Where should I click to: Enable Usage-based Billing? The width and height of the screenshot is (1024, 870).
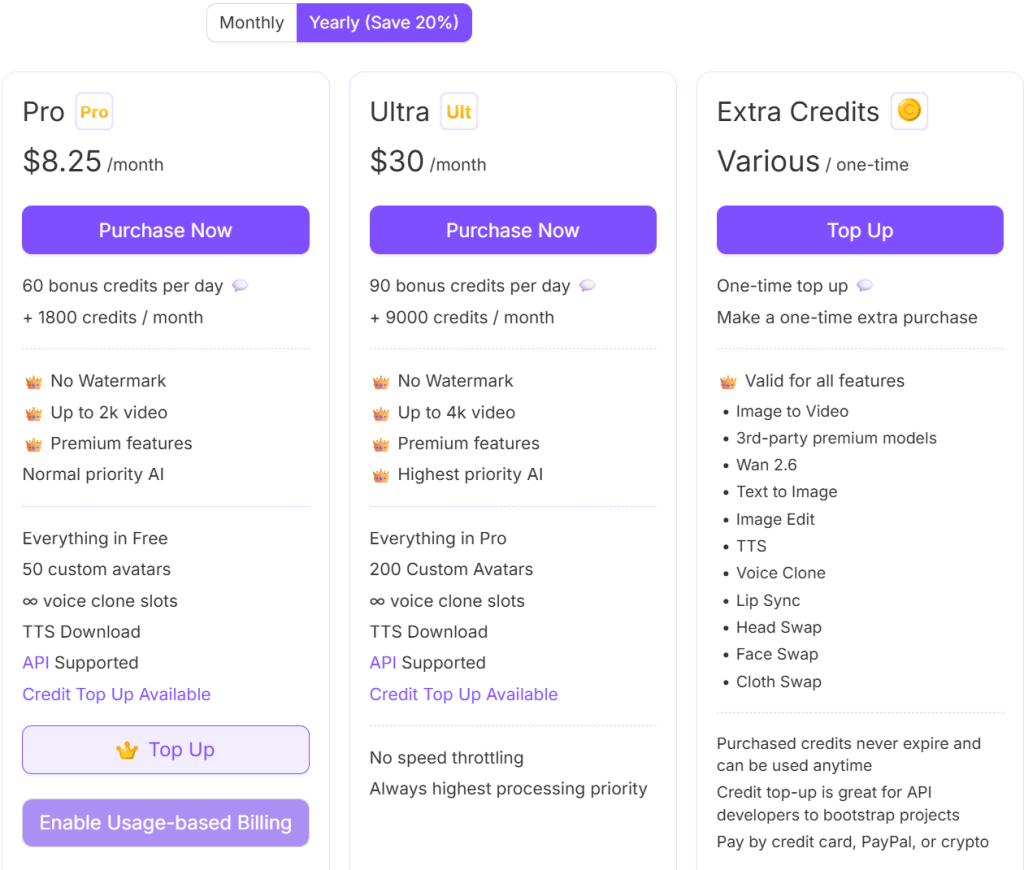[166, 823]
